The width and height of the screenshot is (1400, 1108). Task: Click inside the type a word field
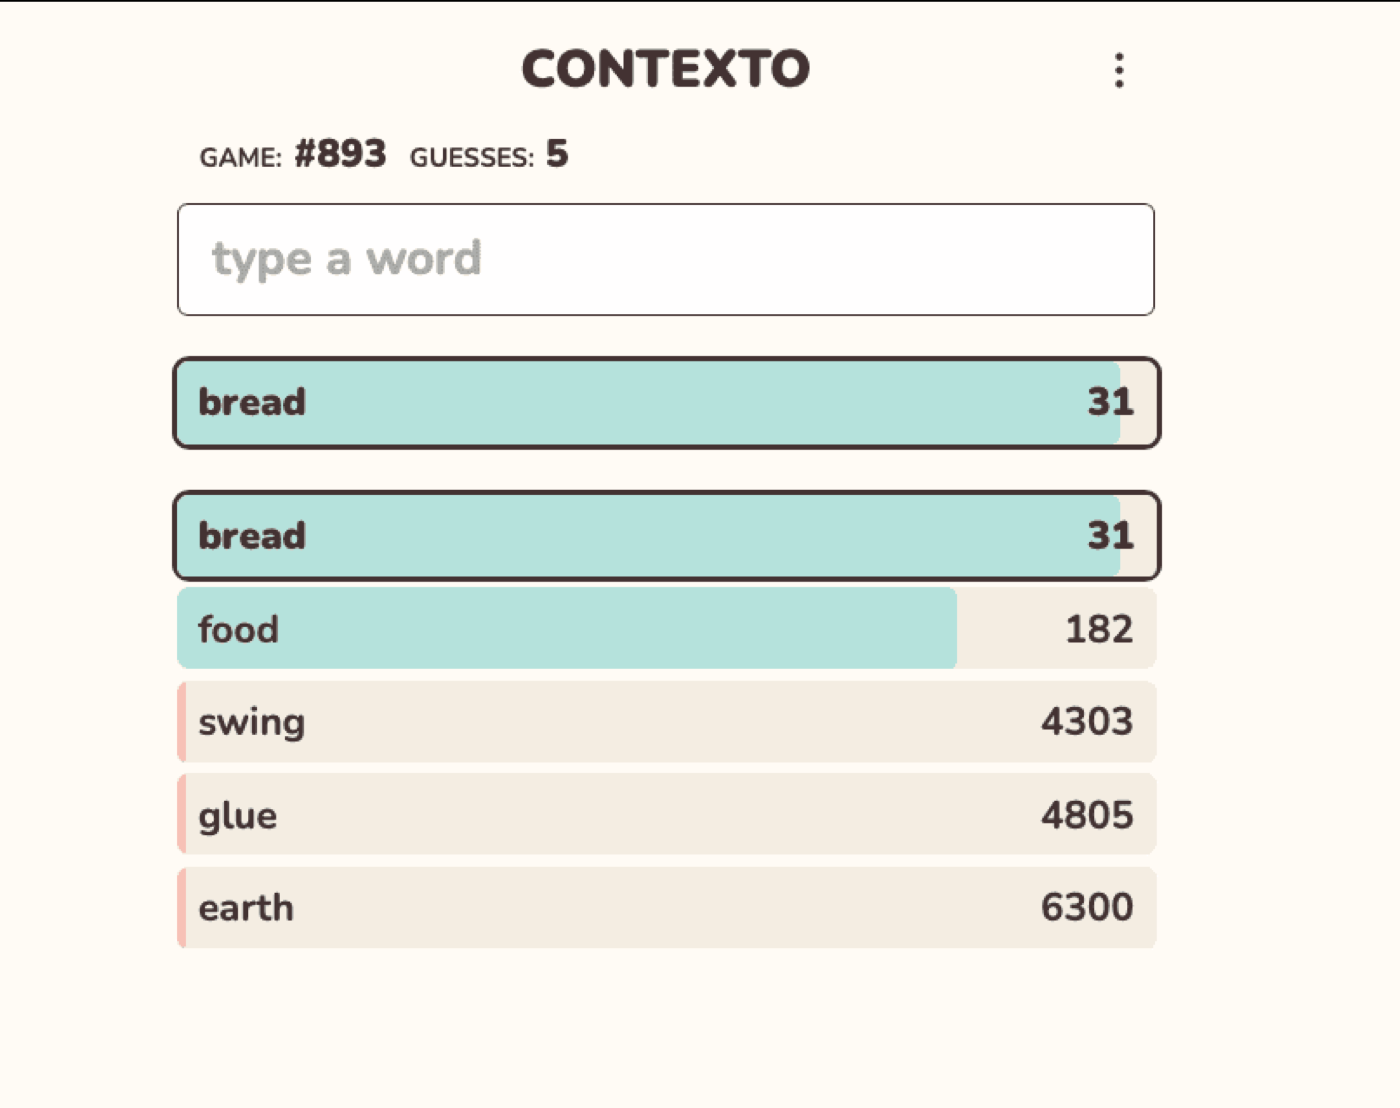pos(665,258)
